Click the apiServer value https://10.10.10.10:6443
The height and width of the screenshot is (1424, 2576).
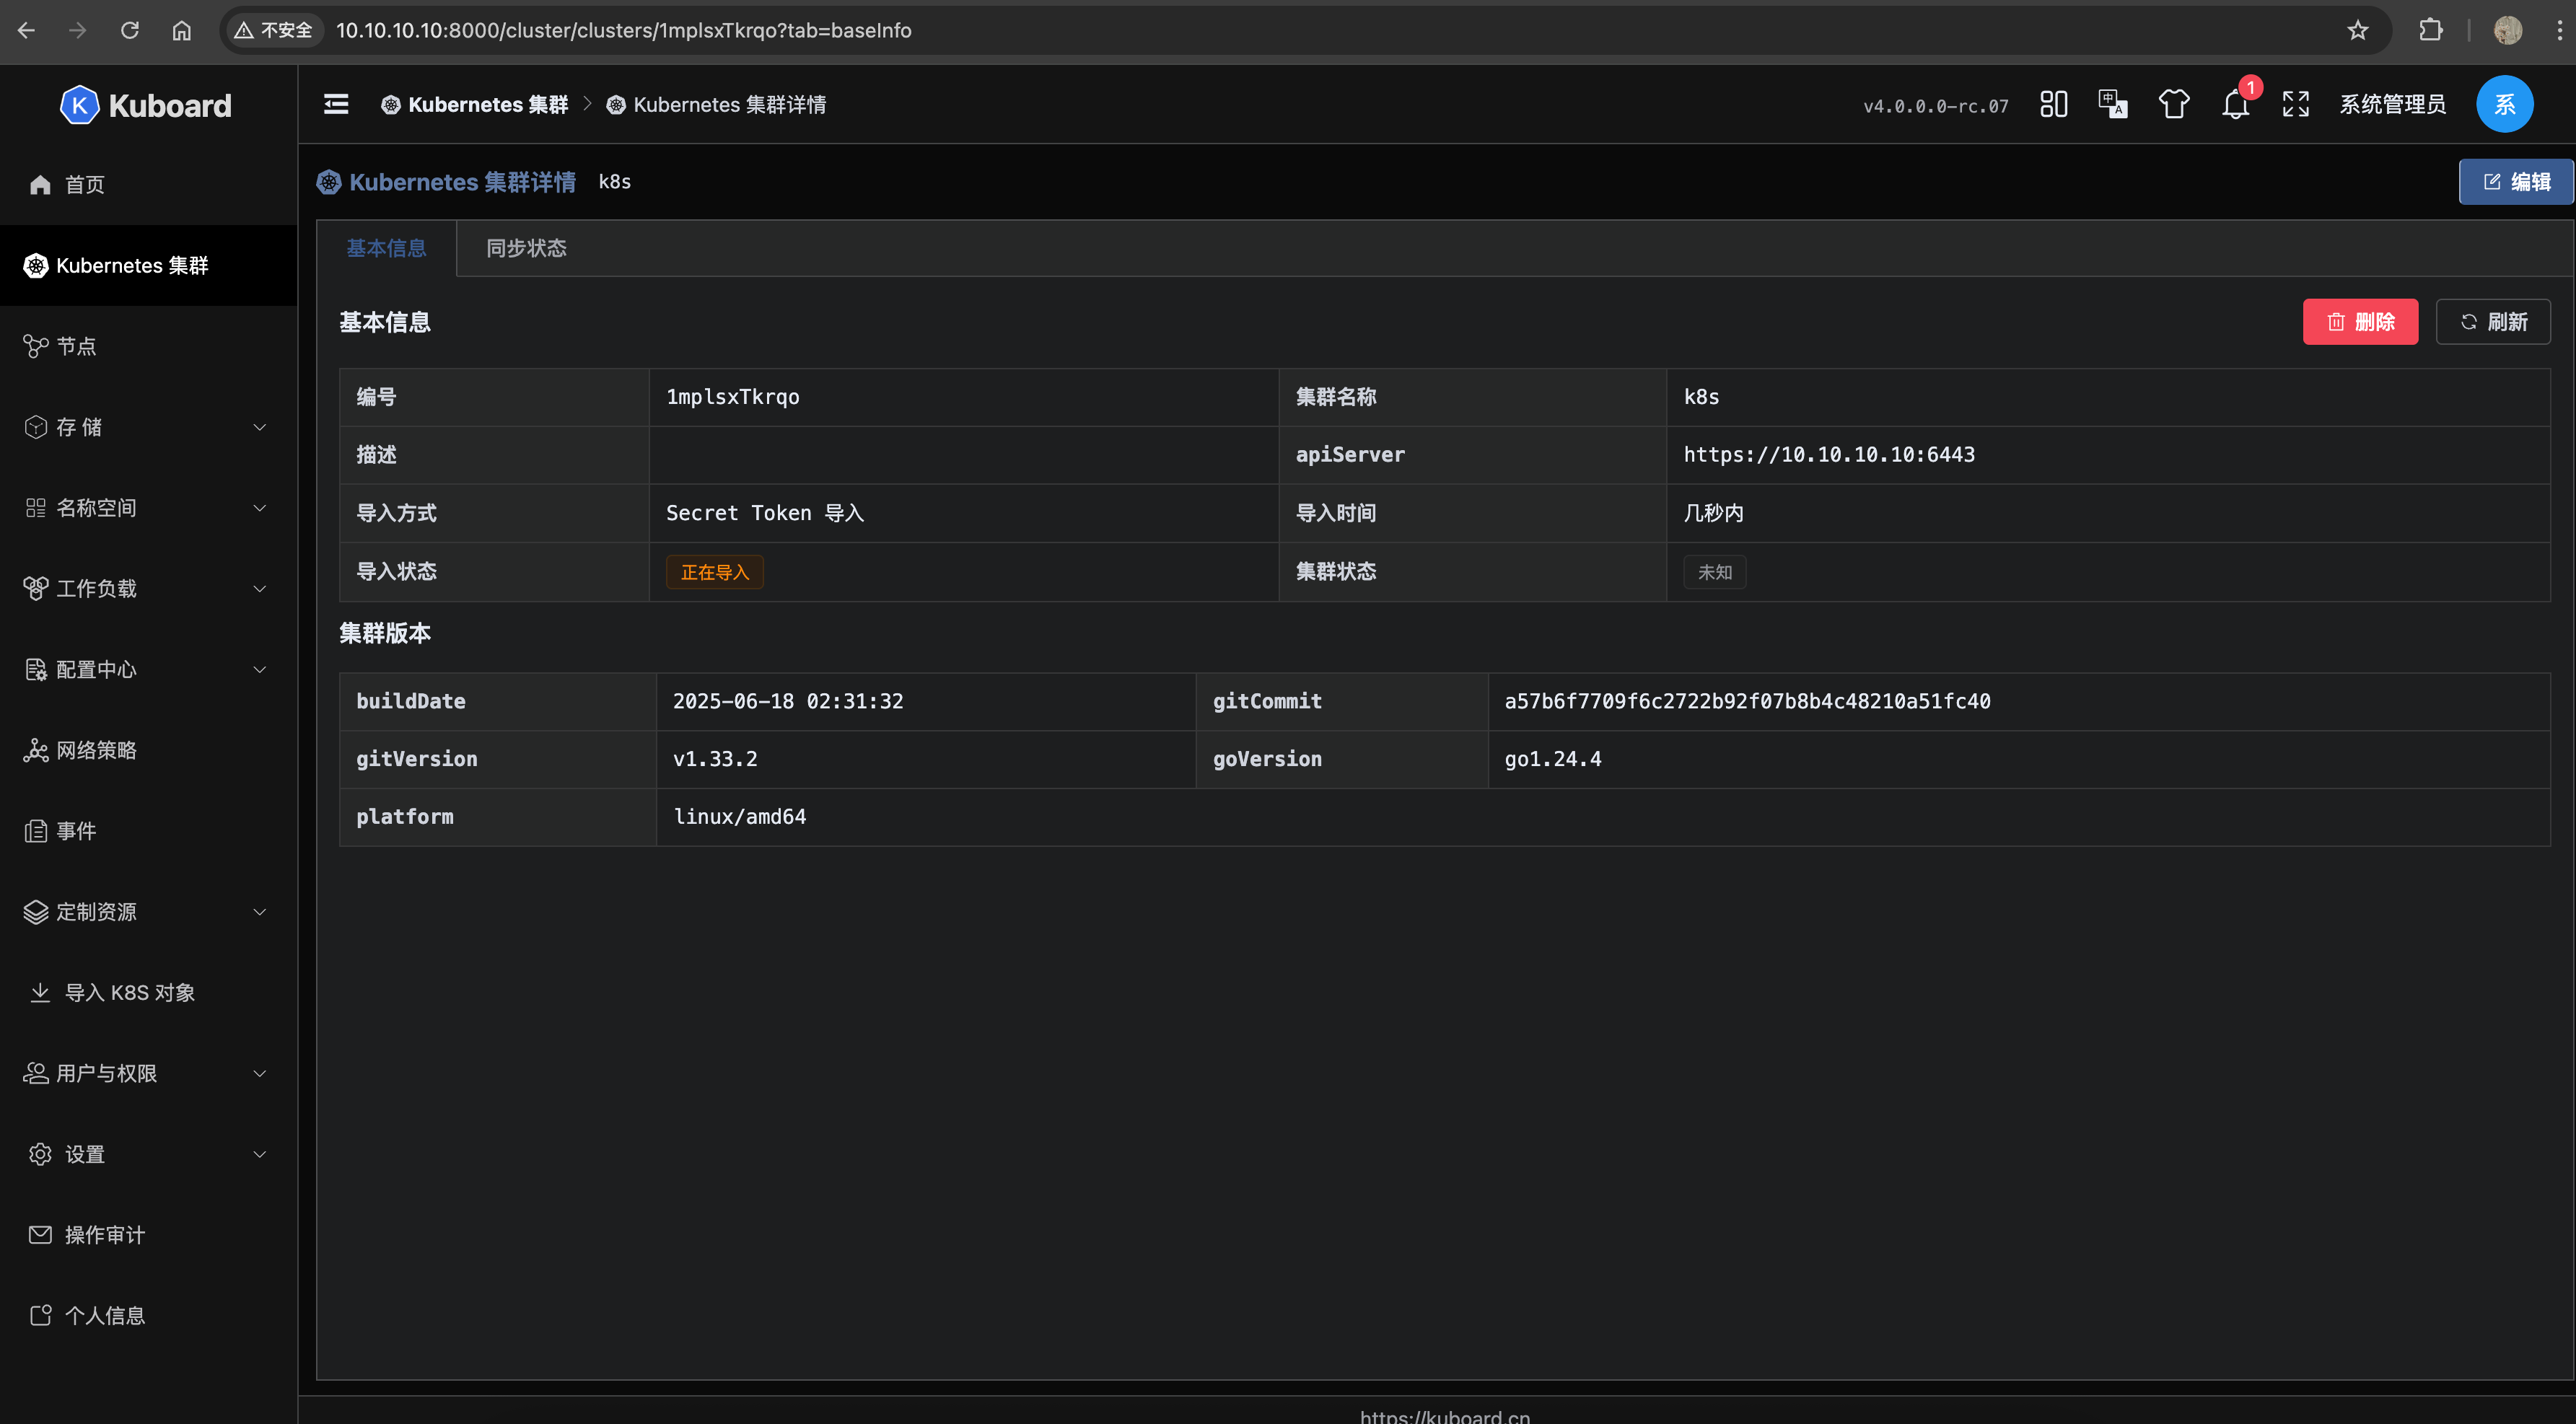(x=1828, y=455)
